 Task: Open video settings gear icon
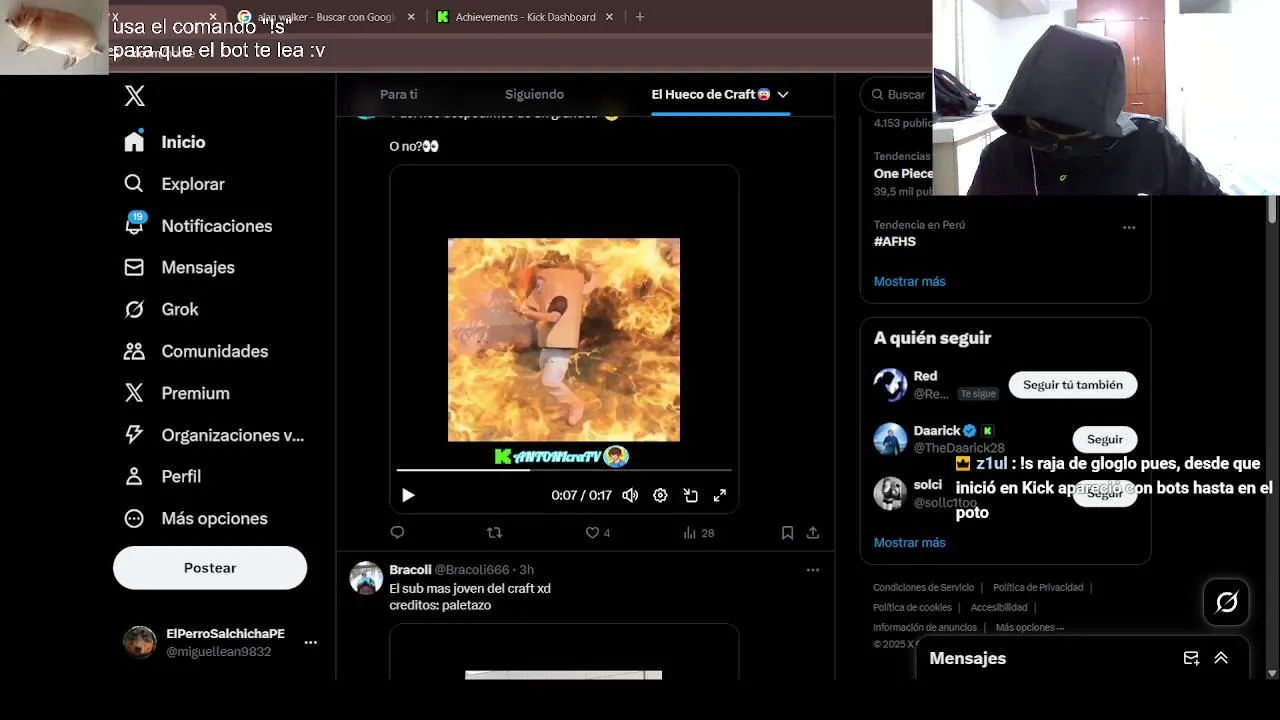[660, 495]
